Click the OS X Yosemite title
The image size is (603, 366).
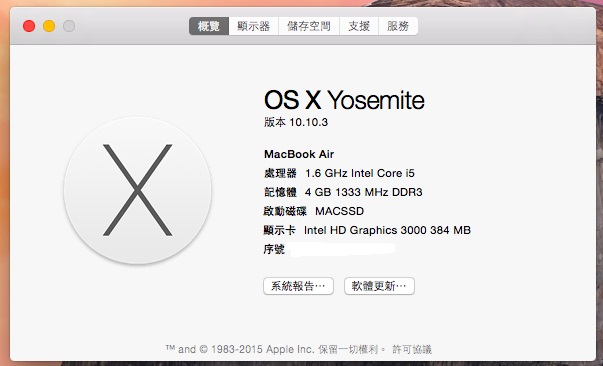coord(344,100)
